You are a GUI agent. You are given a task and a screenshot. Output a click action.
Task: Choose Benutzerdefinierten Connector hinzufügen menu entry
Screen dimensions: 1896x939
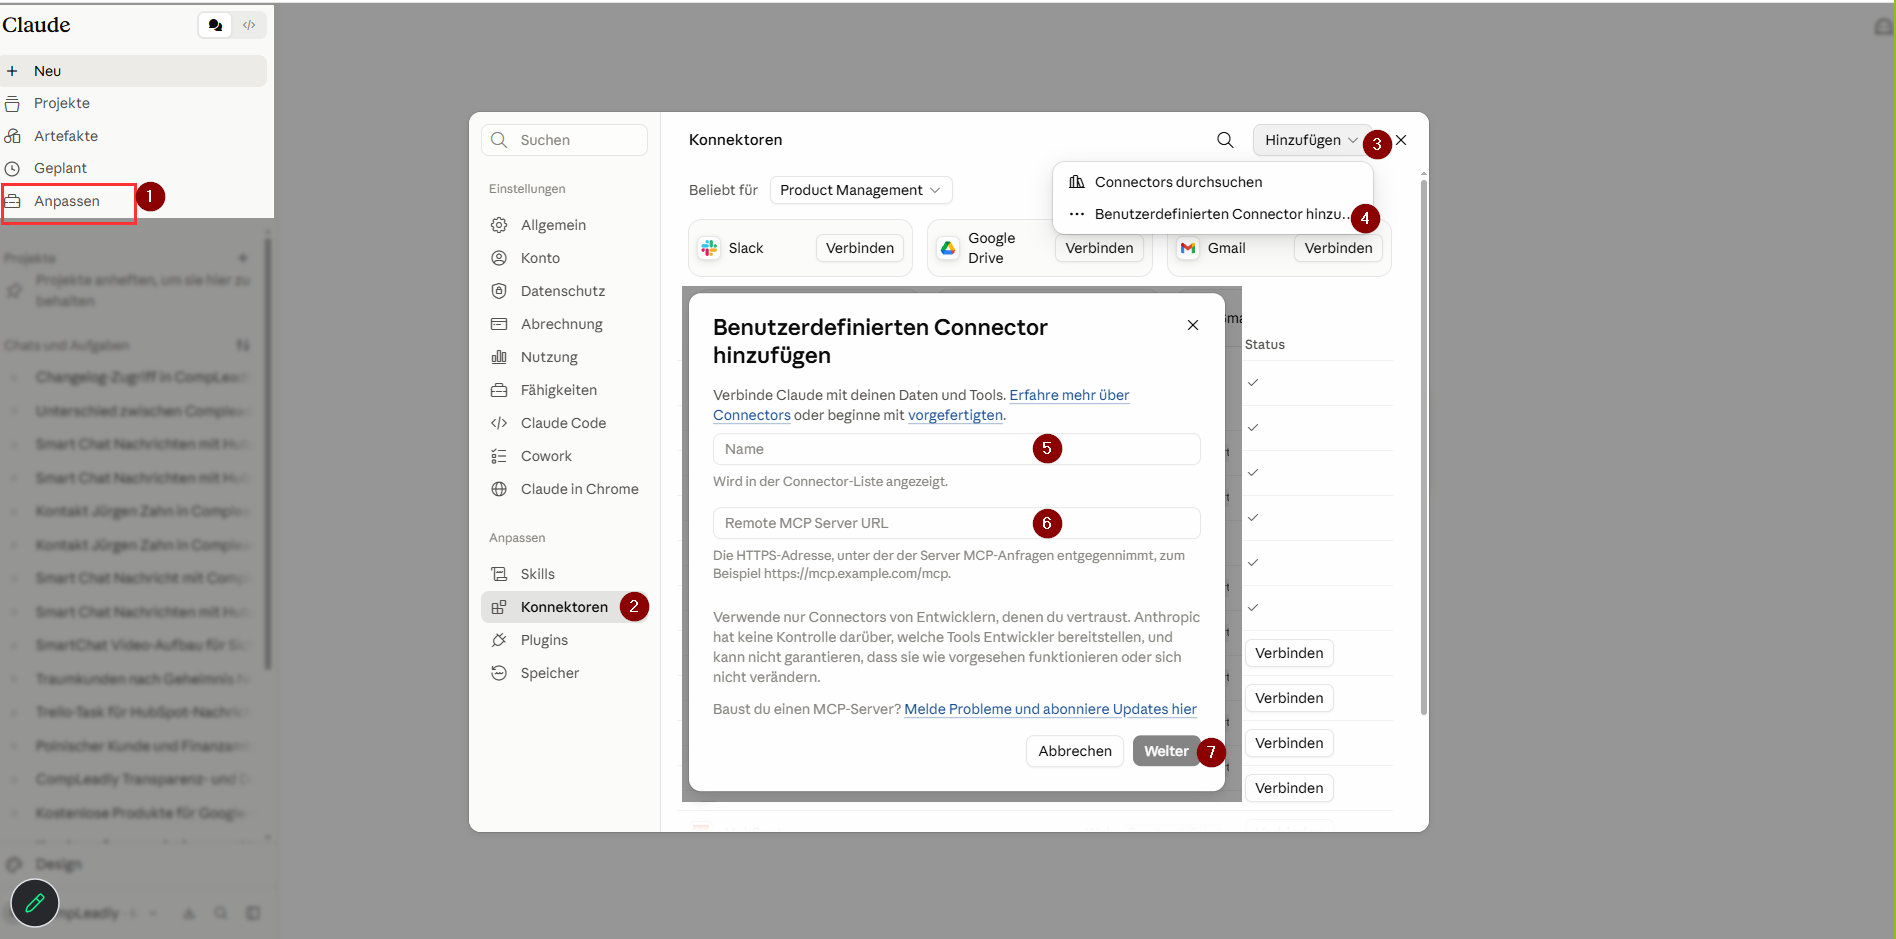[1213, 214]
